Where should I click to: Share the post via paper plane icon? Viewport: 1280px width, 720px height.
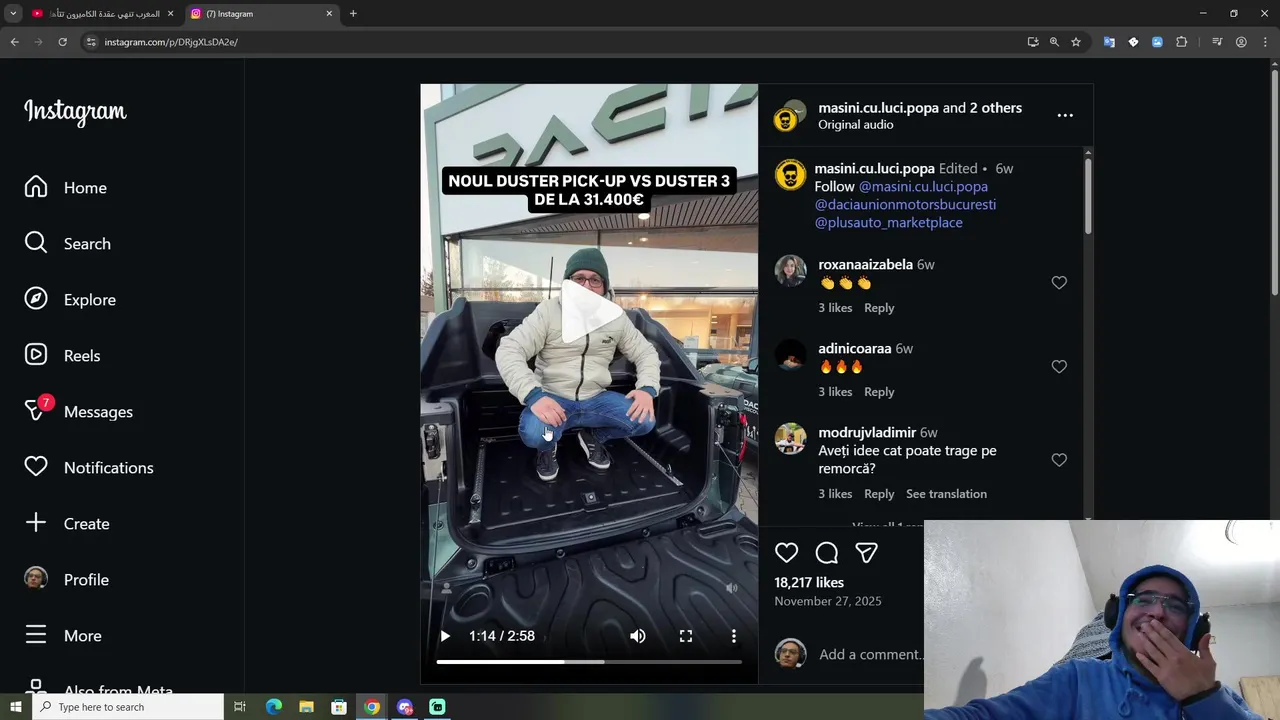pos(866,553)
